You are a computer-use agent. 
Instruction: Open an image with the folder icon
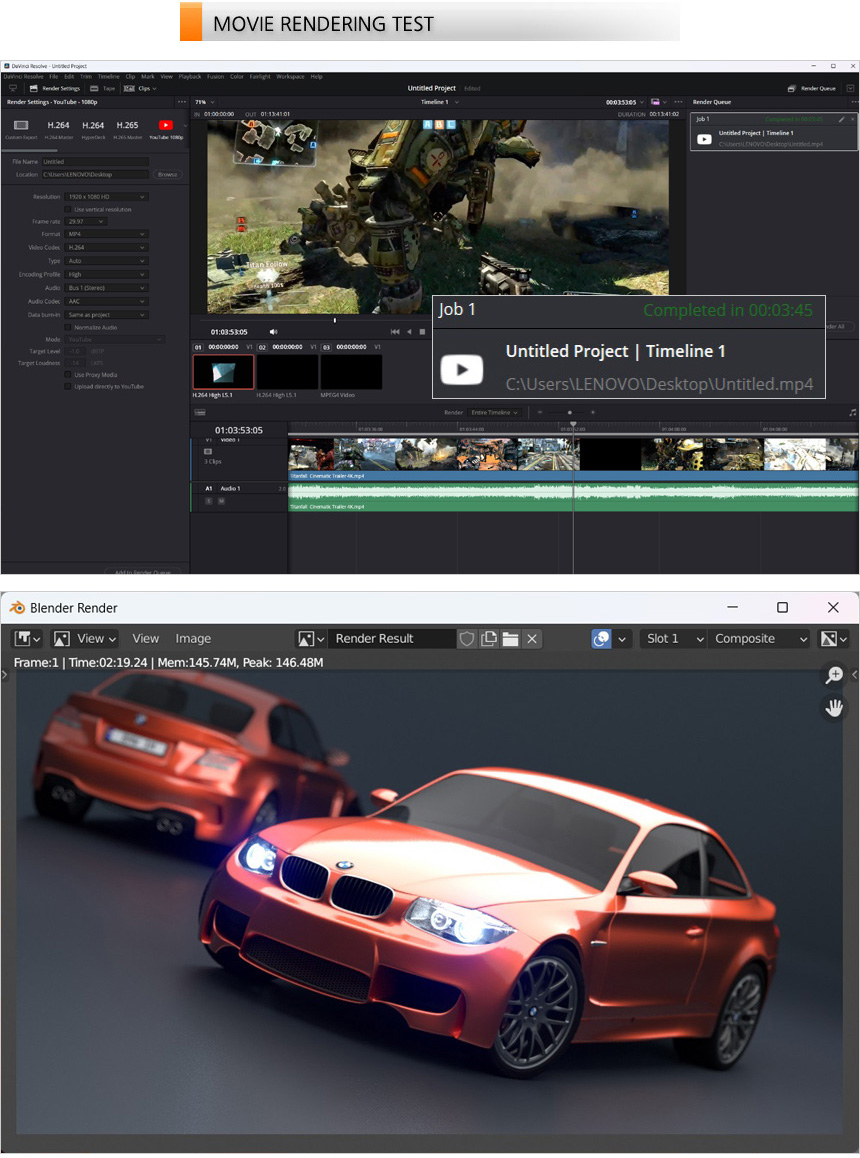pos(510,639)
